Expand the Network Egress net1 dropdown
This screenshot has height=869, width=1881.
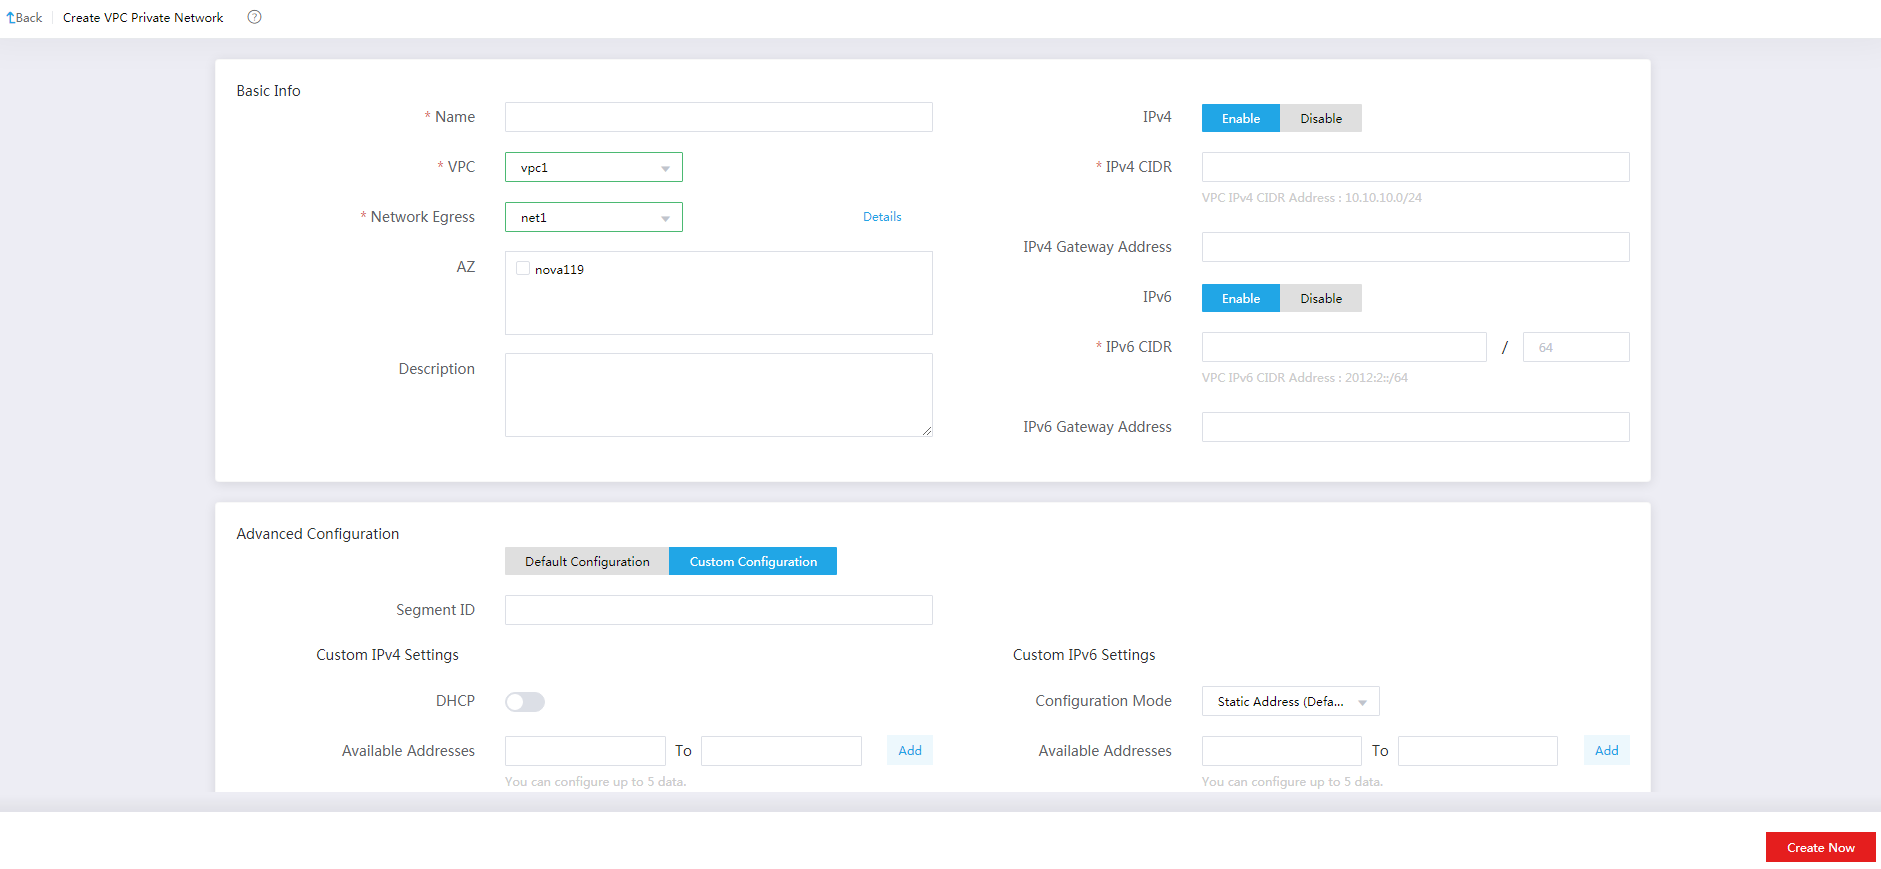pos(593,217)
